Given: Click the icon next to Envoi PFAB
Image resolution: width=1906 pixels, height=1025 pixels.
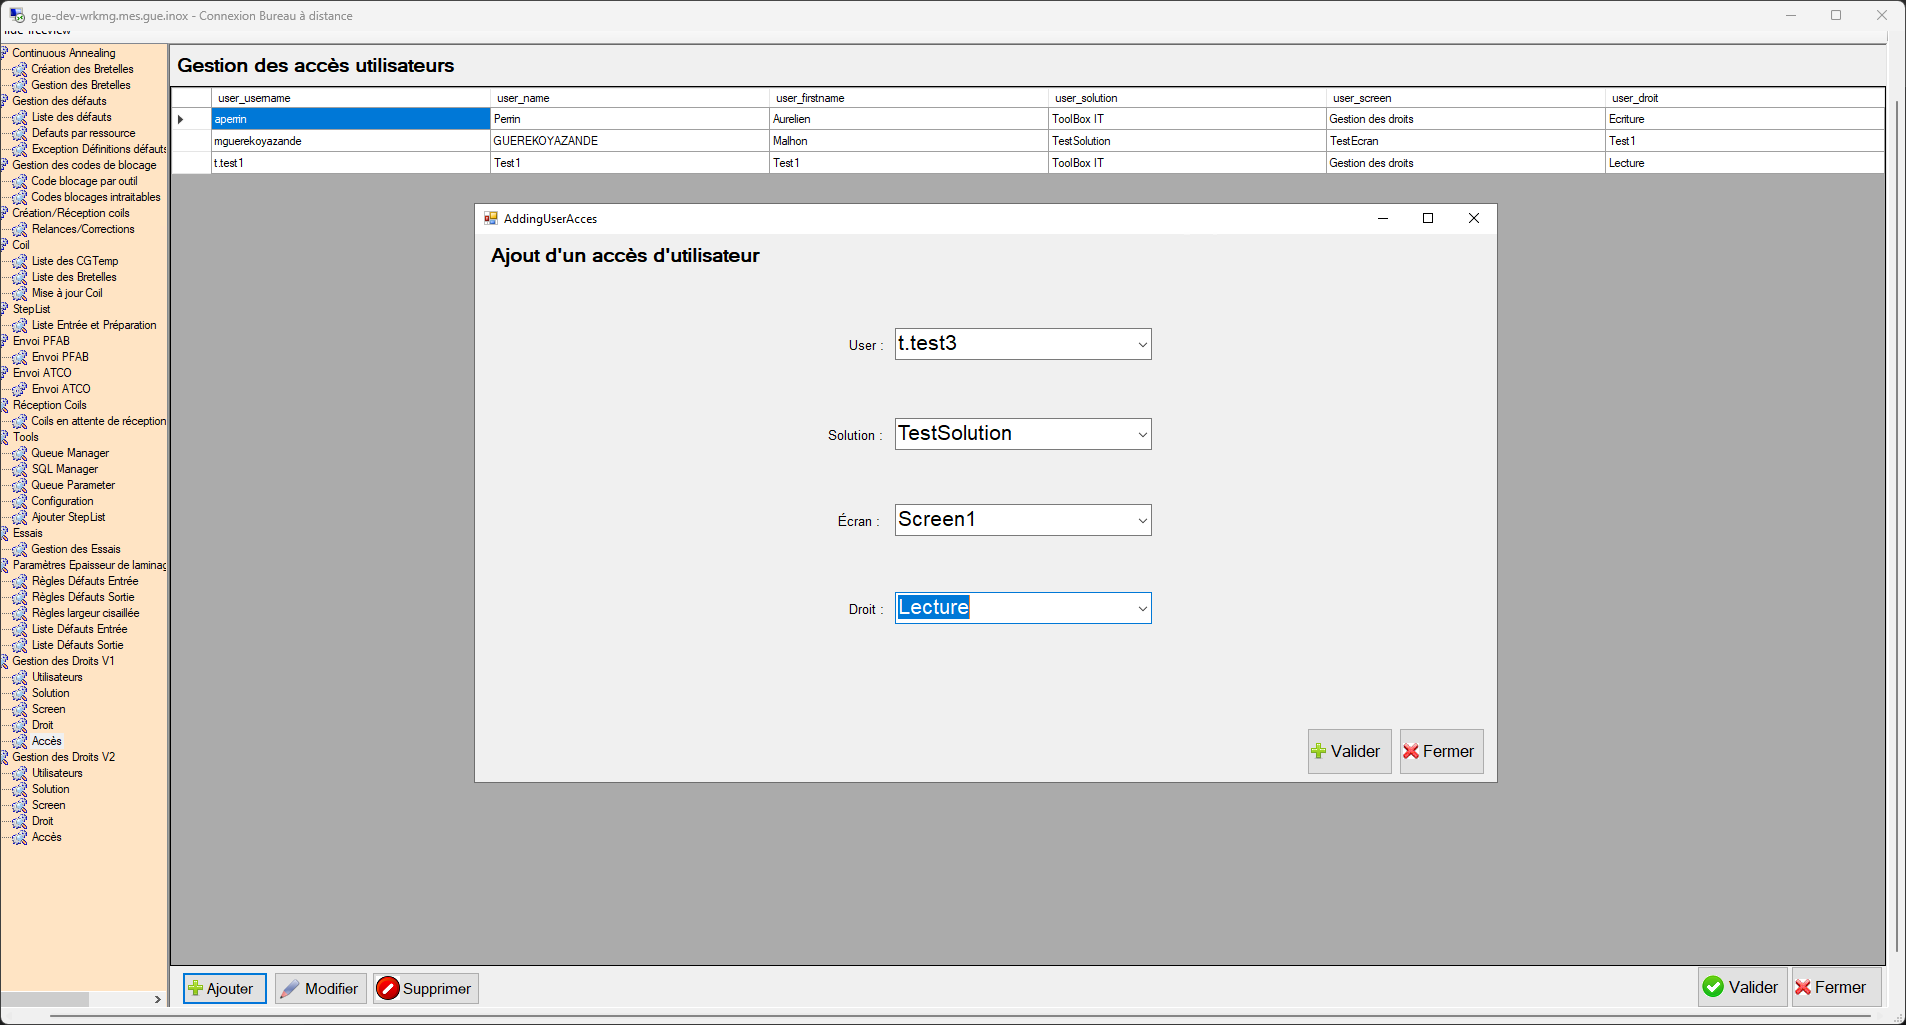Looking at the screenshot, I should (x=20, y=358).
